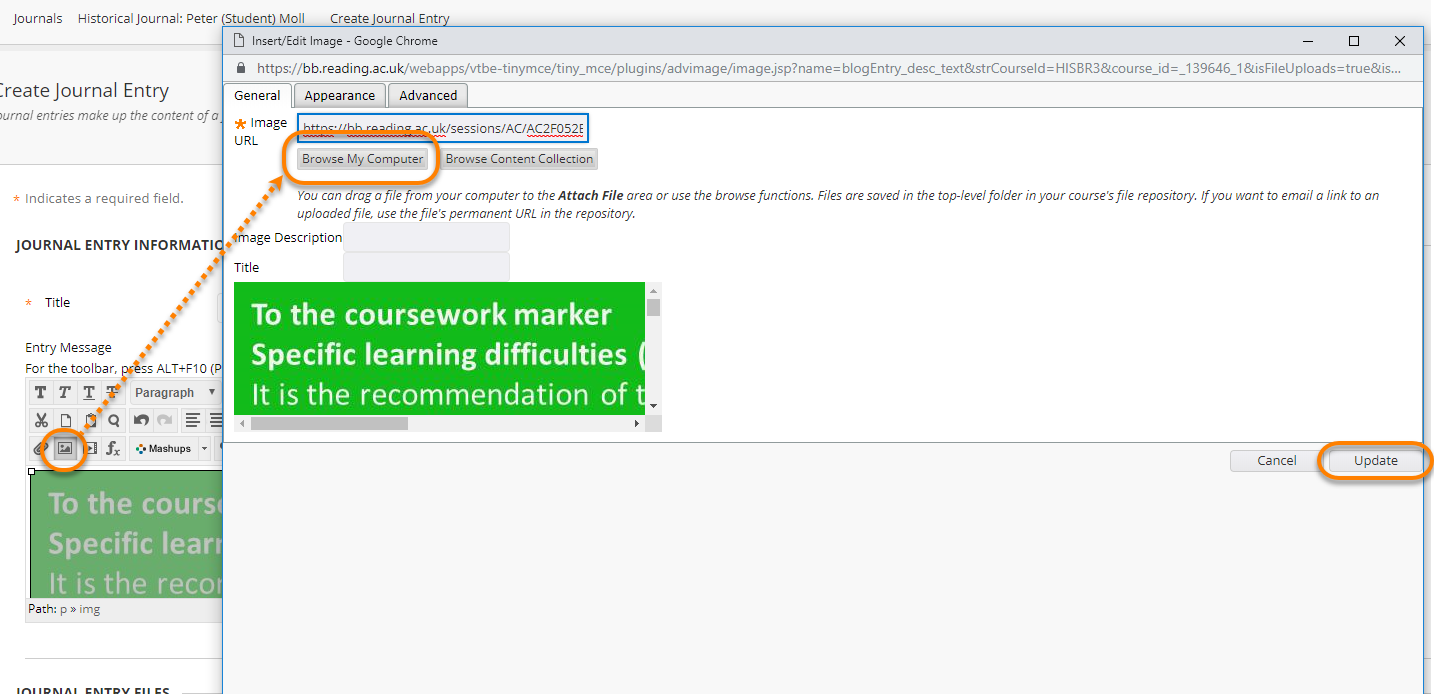Click the Bold text formatting icon
Screen dimensions: 1434x694
[40, 393]
